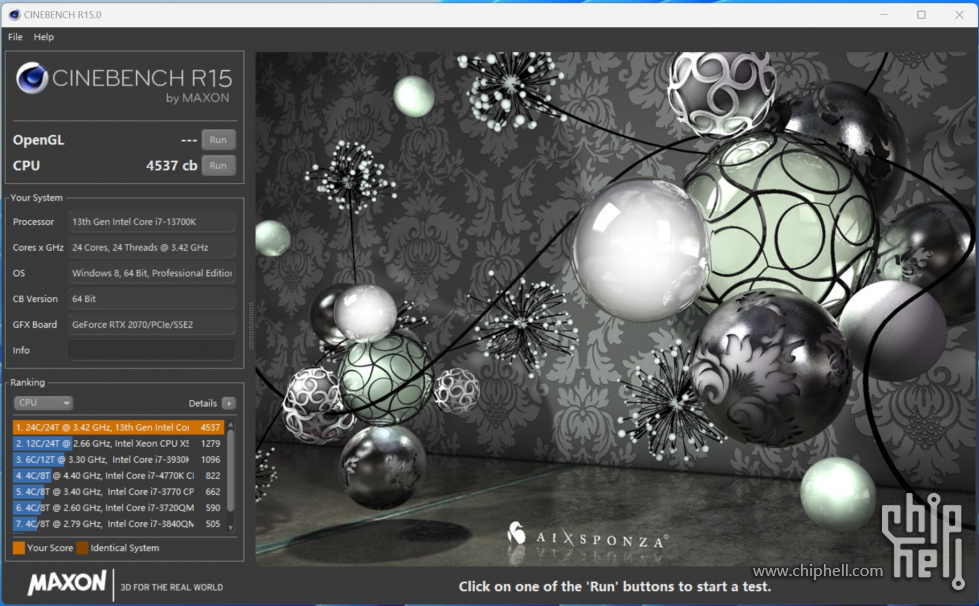Screen dimensions: 979x606
Task: Click the AIXSPONZA logo in render
Action: 587,537
